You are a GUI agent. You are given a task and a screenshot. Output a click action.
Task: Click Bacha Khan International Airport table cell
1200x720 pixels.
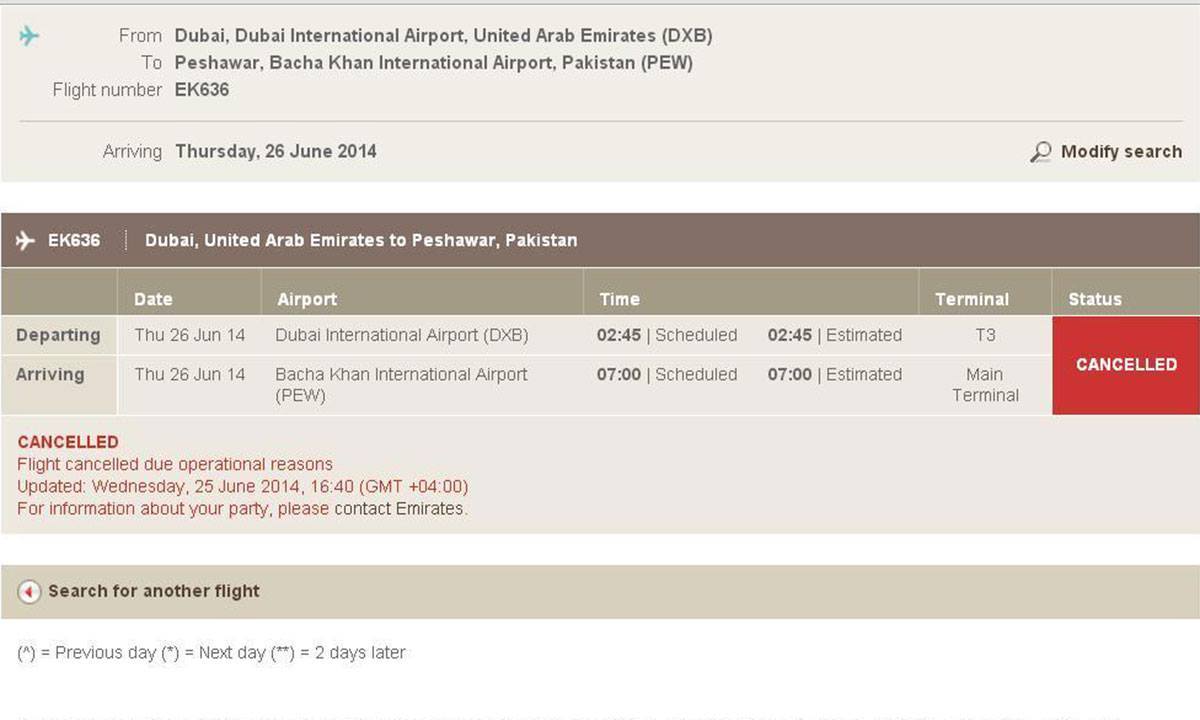pos(401,384)
